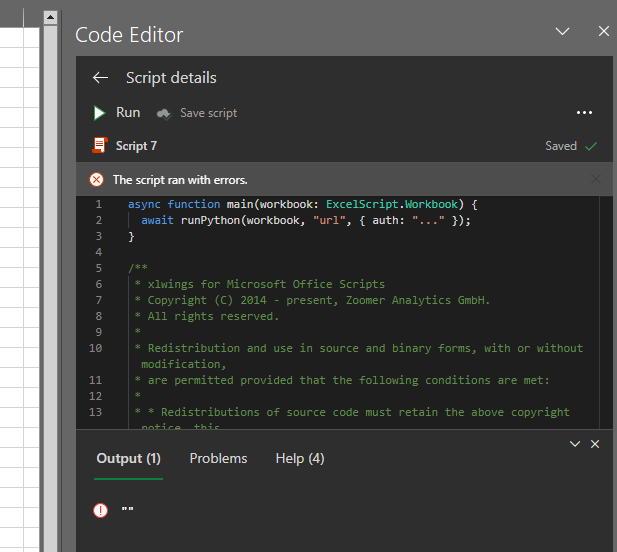Open the three-dots more options menu
This screenshot has width=617, height=552.
(x=584, y=113)
